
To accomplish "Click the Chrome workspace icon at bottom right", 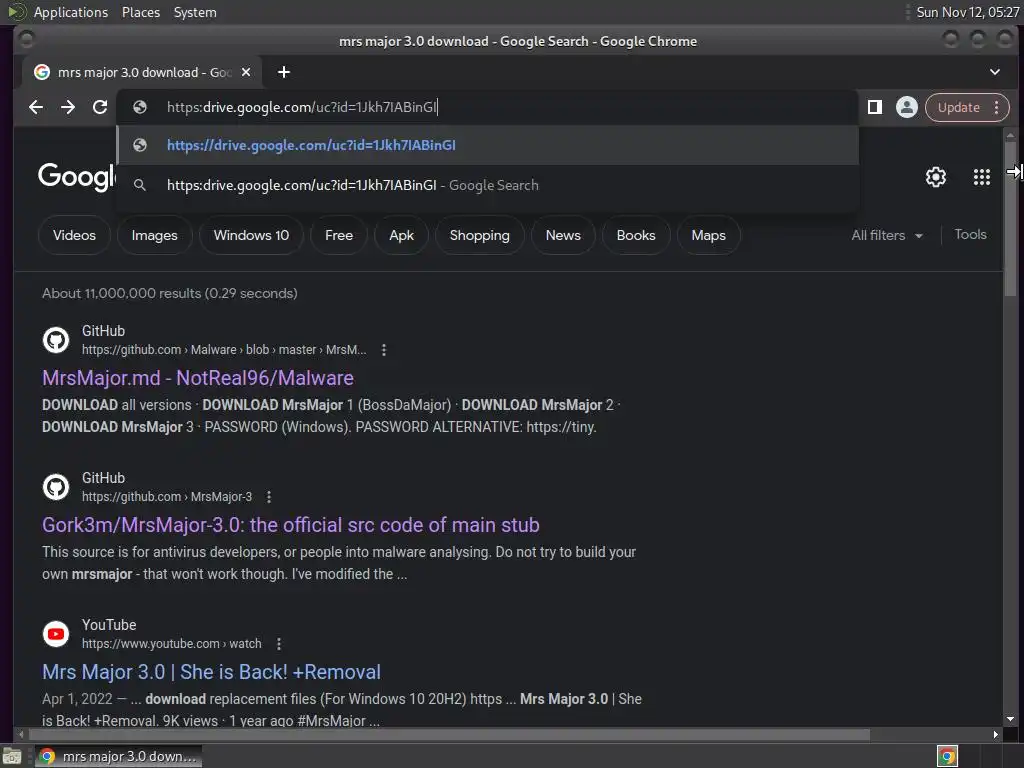I will coord(947,756).
